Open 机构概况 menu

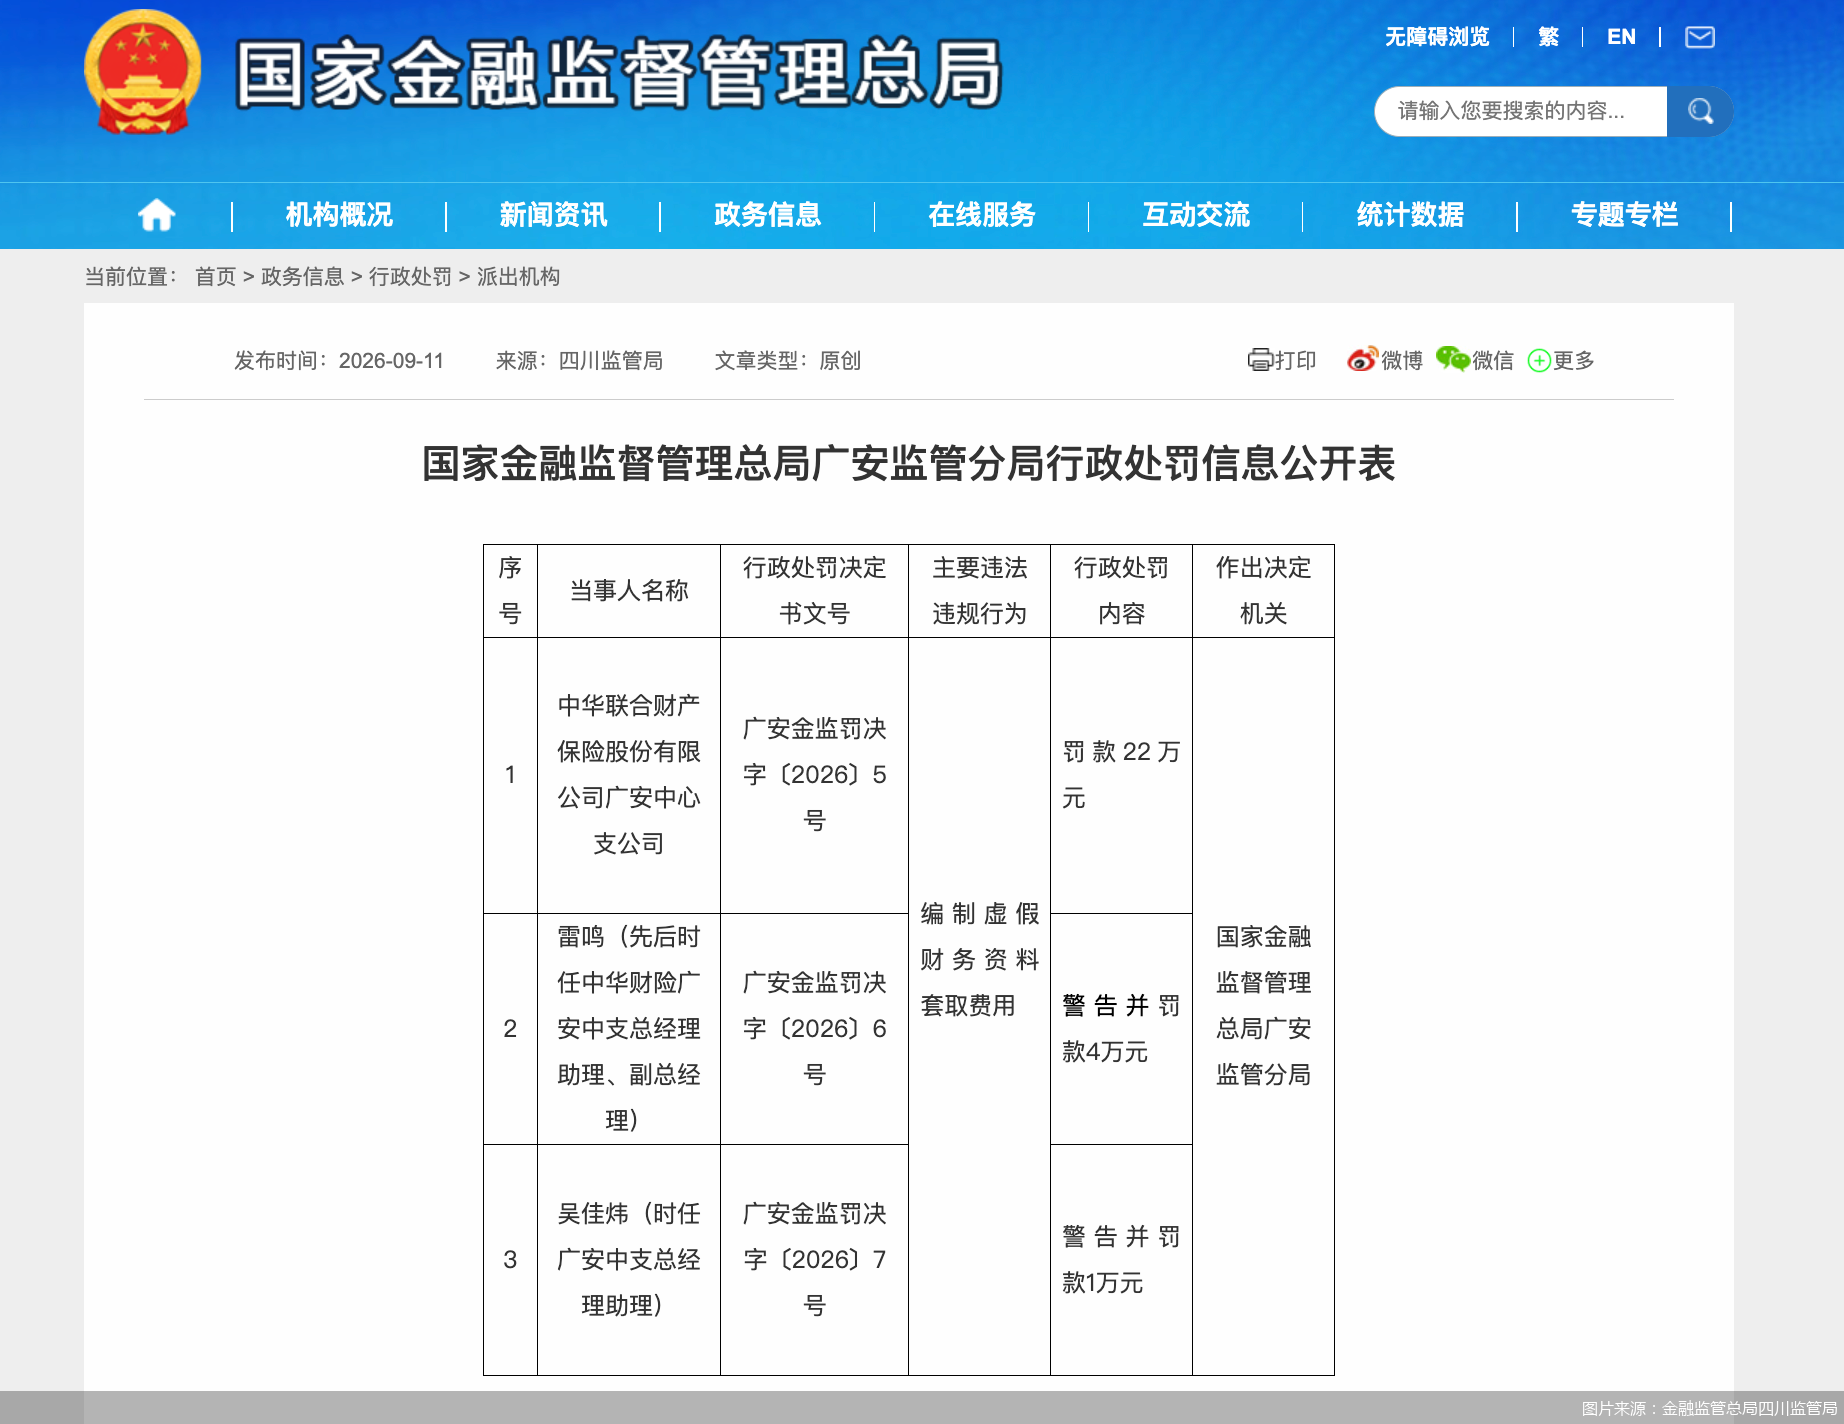(x=339, y=215)
